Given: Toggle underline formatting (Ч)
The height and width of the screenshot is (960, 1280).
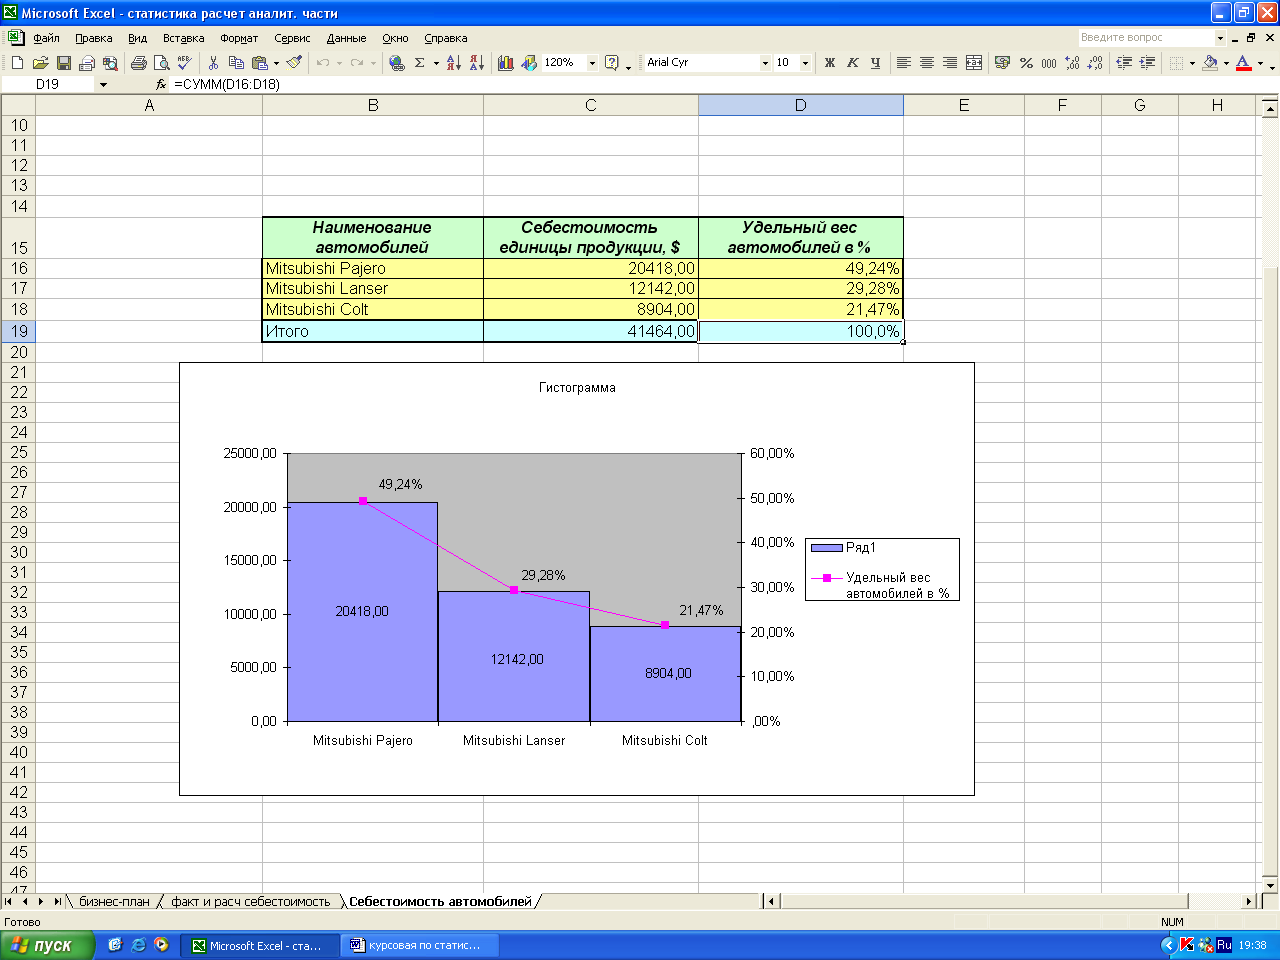Looking at the screenshot, I should 875,63.
